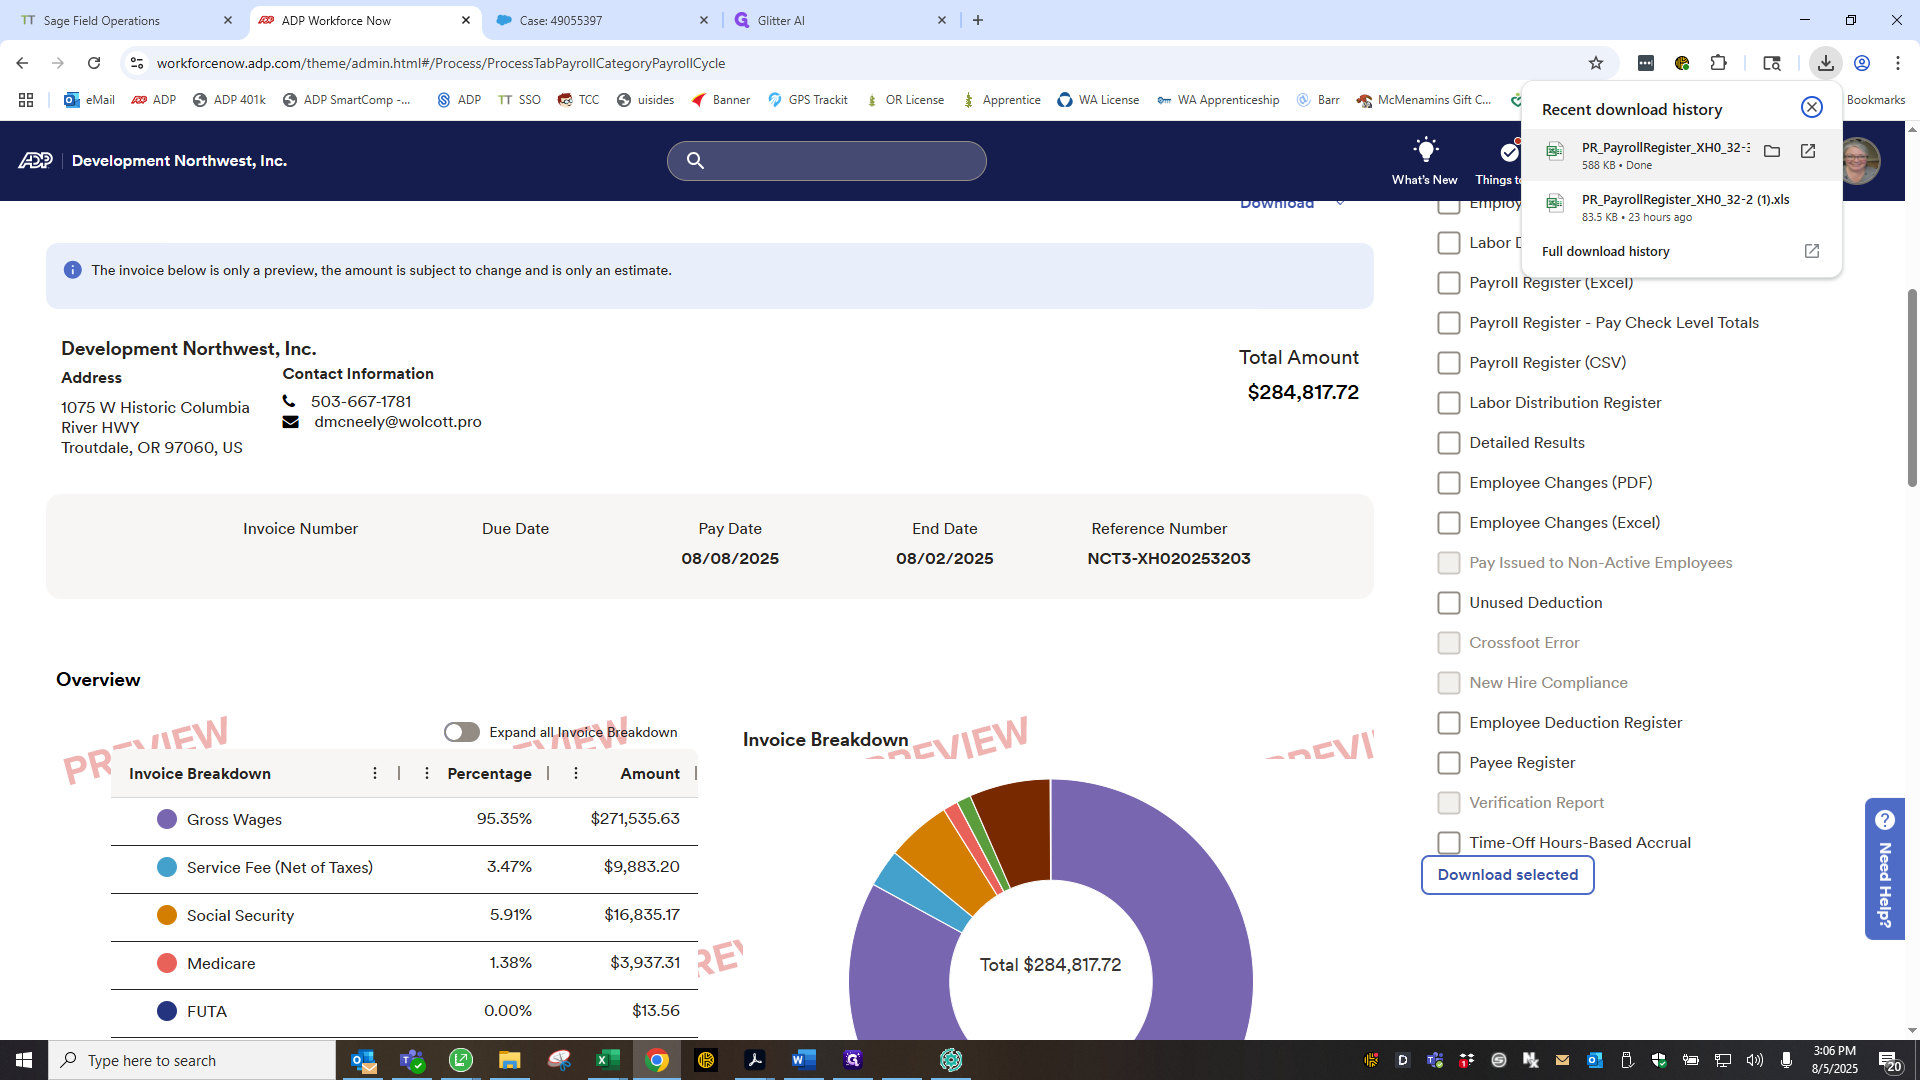Open ADP SmartComp bookmark
The height and width of the screenshot is (1080, 1920).
tap(347, 100)
